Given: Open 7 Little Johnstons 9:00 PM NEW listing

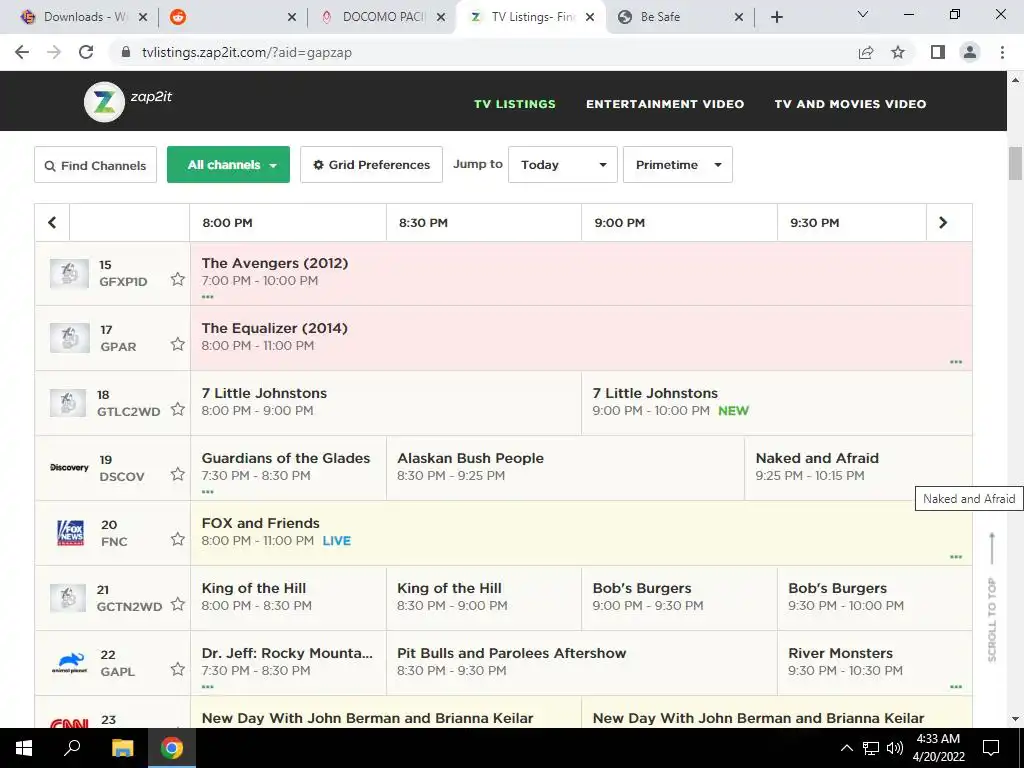Looking at the screenshot, I should click(776, 403).
